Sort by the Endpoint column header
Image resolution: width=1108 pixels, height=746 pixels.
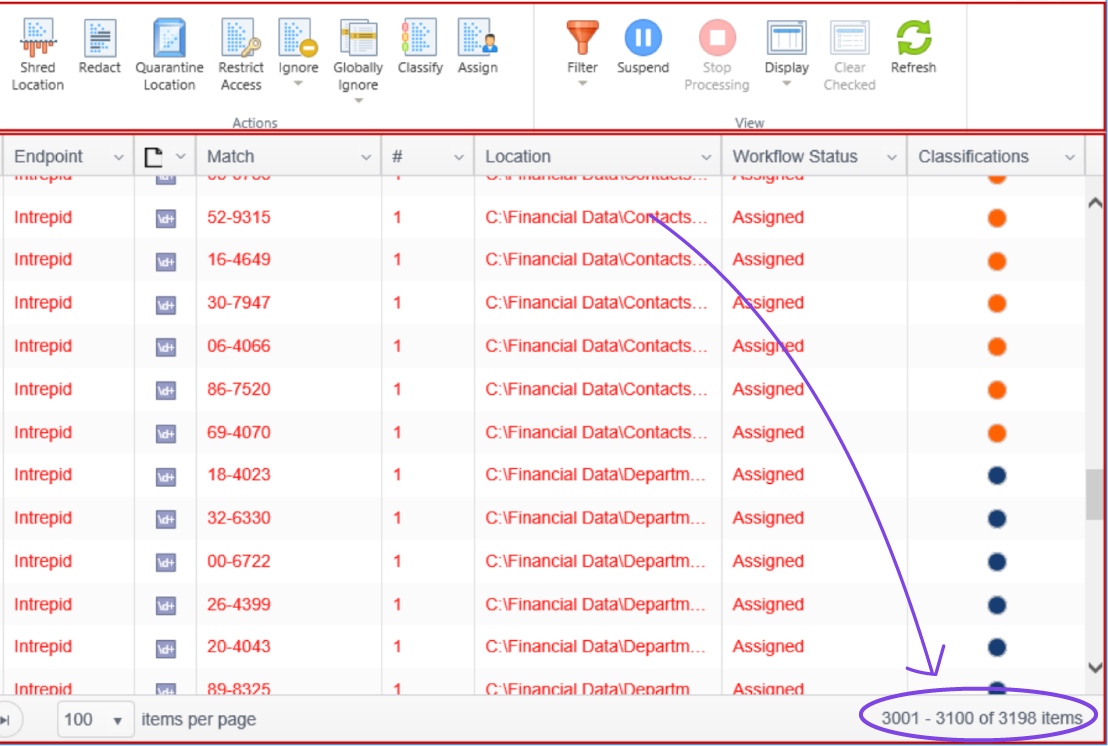coord(49,157)
